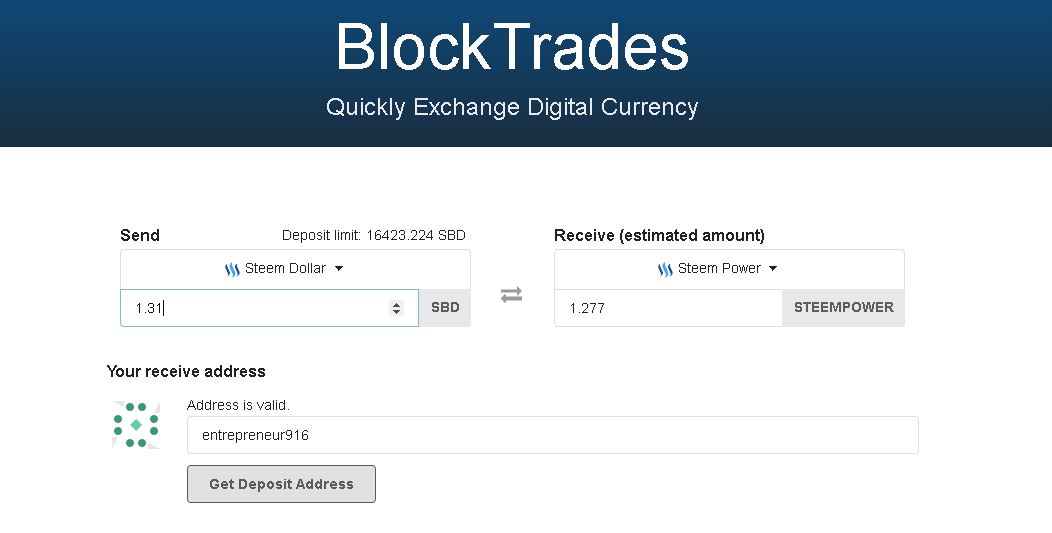Click the swap currencies arrows icon
Screen dimensions: 1052x533
[x=511, y=295]
